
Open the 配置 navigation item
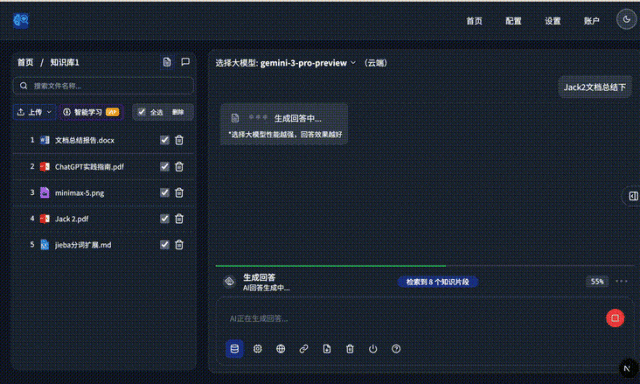(x=513, y=21)
